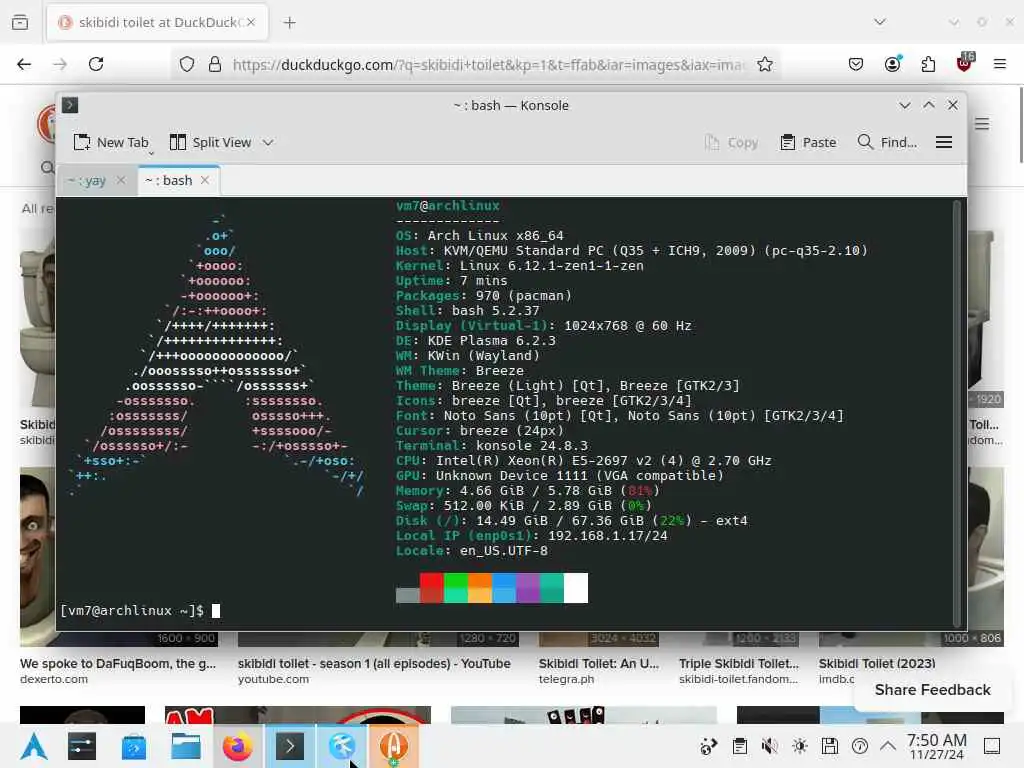This screenshot has height=768, width=1024.
Task: Click purple color block in fastfetch output
Action: click(528, 588)
